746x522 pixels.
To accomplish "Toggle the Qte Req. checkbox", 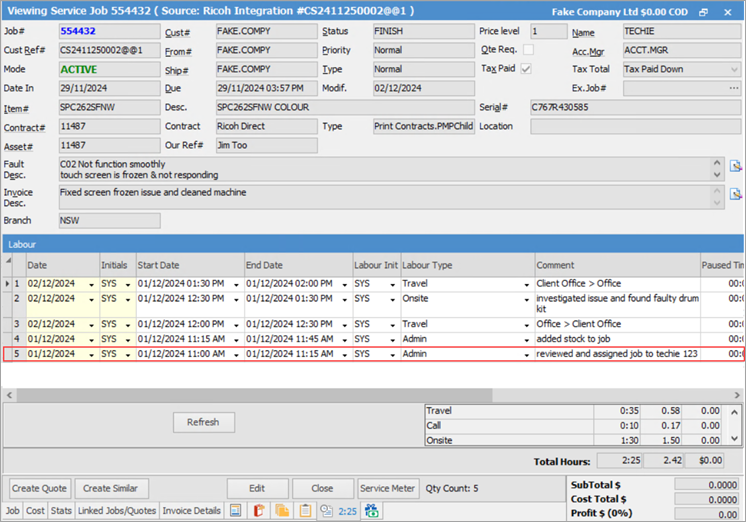I will coord(527,50).
